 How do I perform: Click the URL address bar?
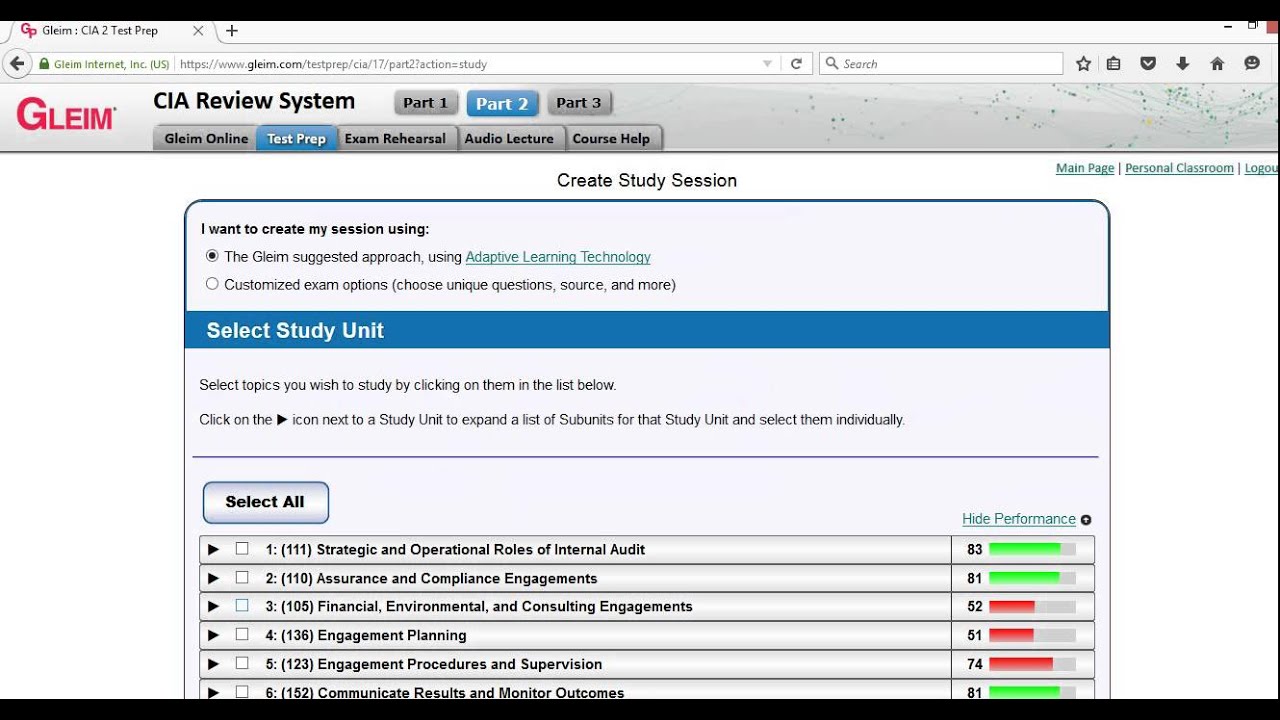tap(468, 64)
